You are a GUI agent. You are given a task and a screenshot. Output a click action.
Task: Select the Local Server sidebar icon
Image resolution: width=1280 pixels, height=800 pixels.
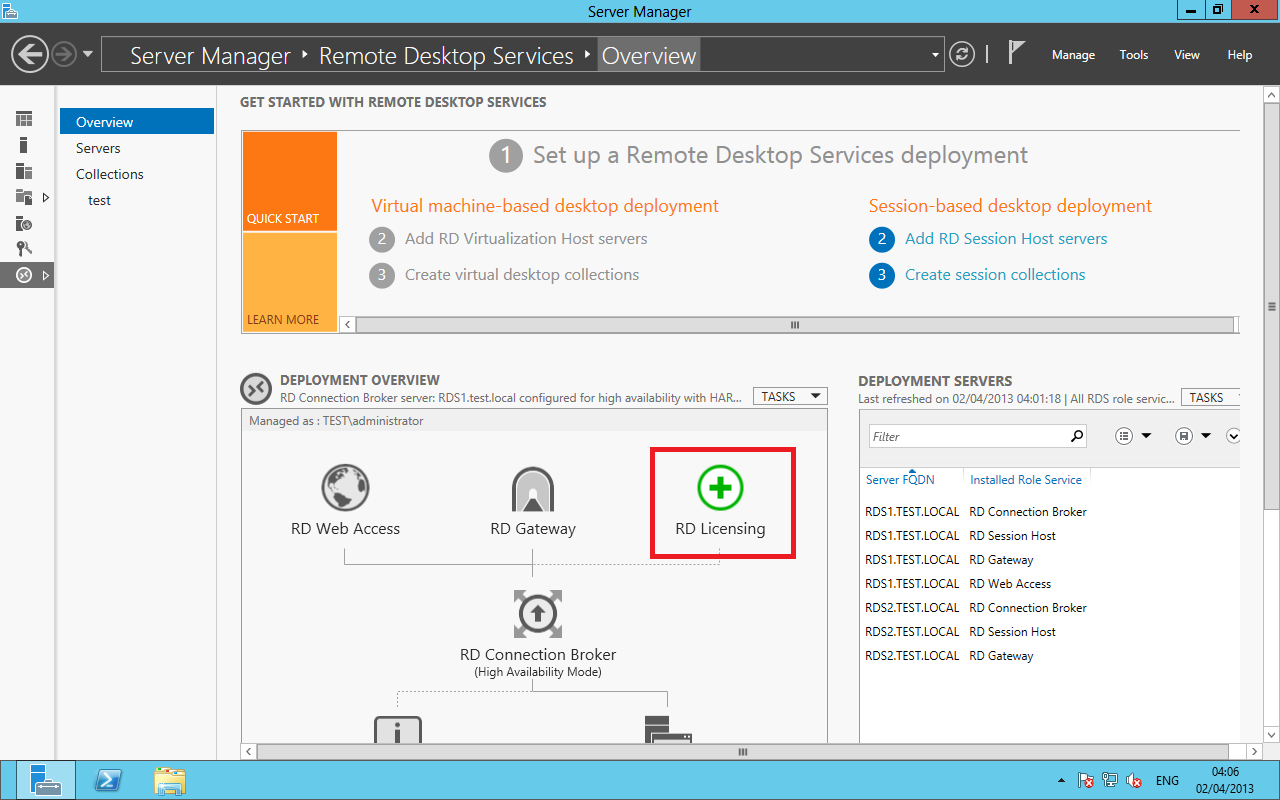tap(24, 145)
